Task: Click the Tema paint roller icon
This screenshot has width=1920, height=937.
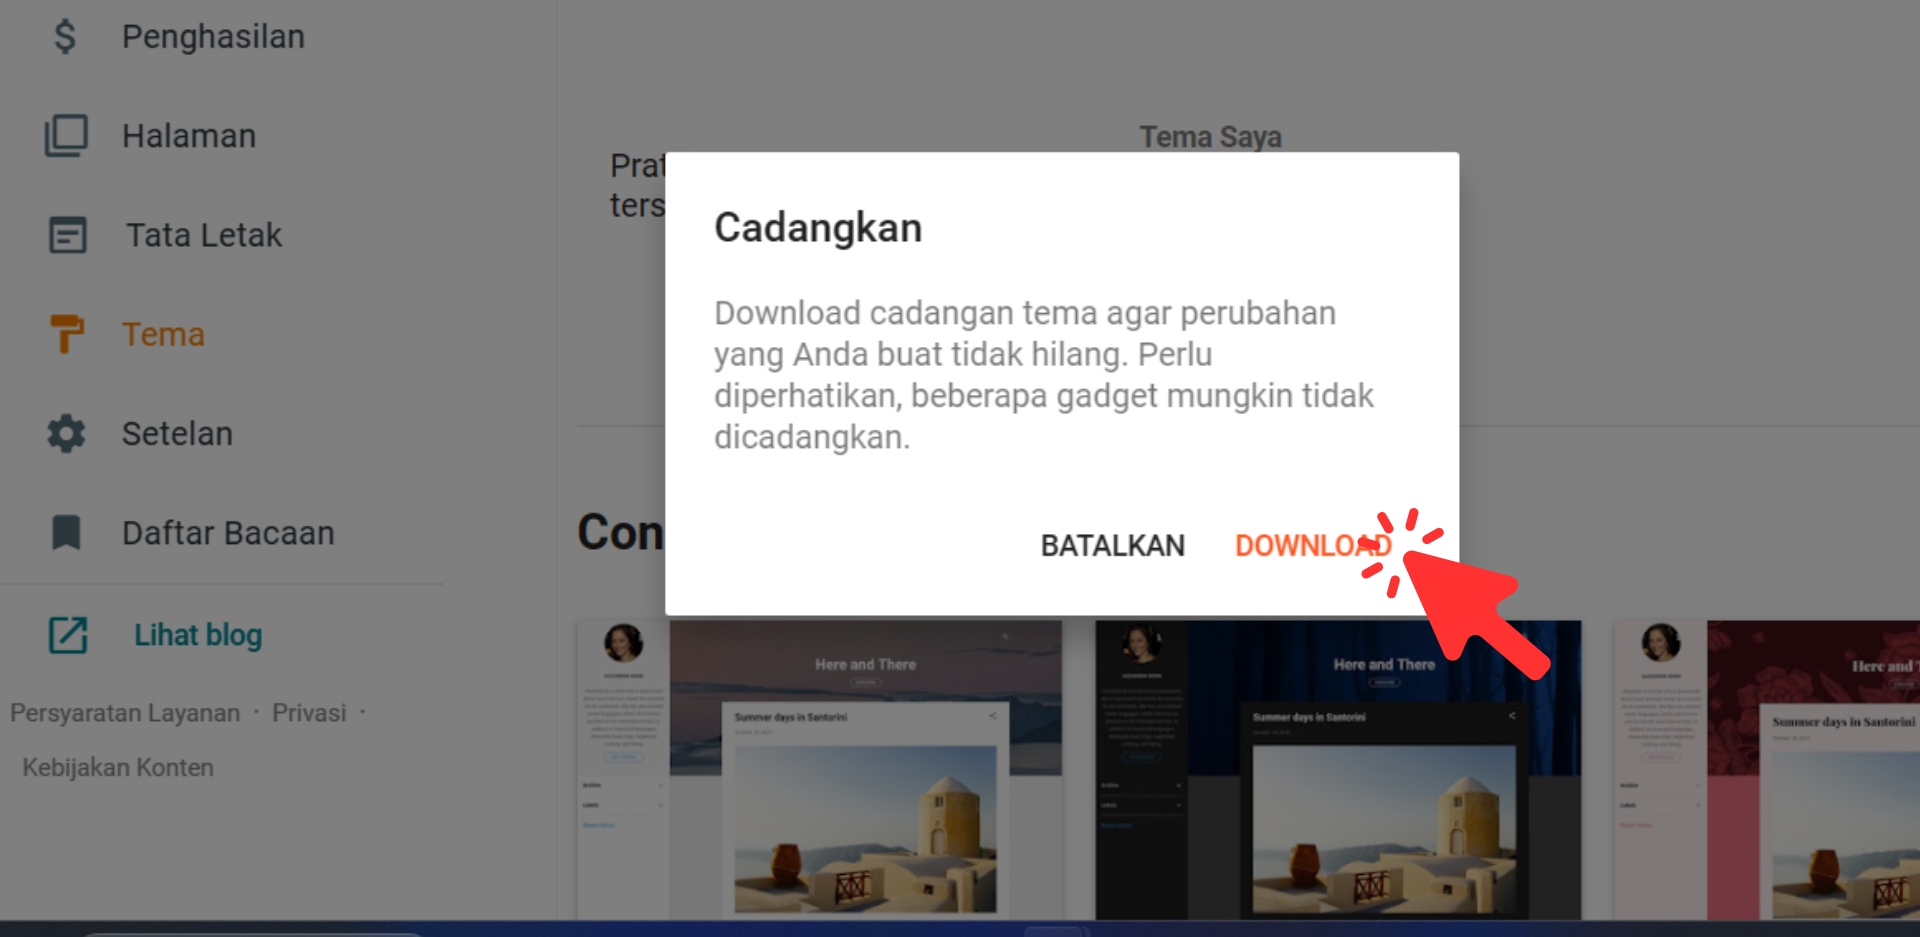Action: [x=66, y=334]
